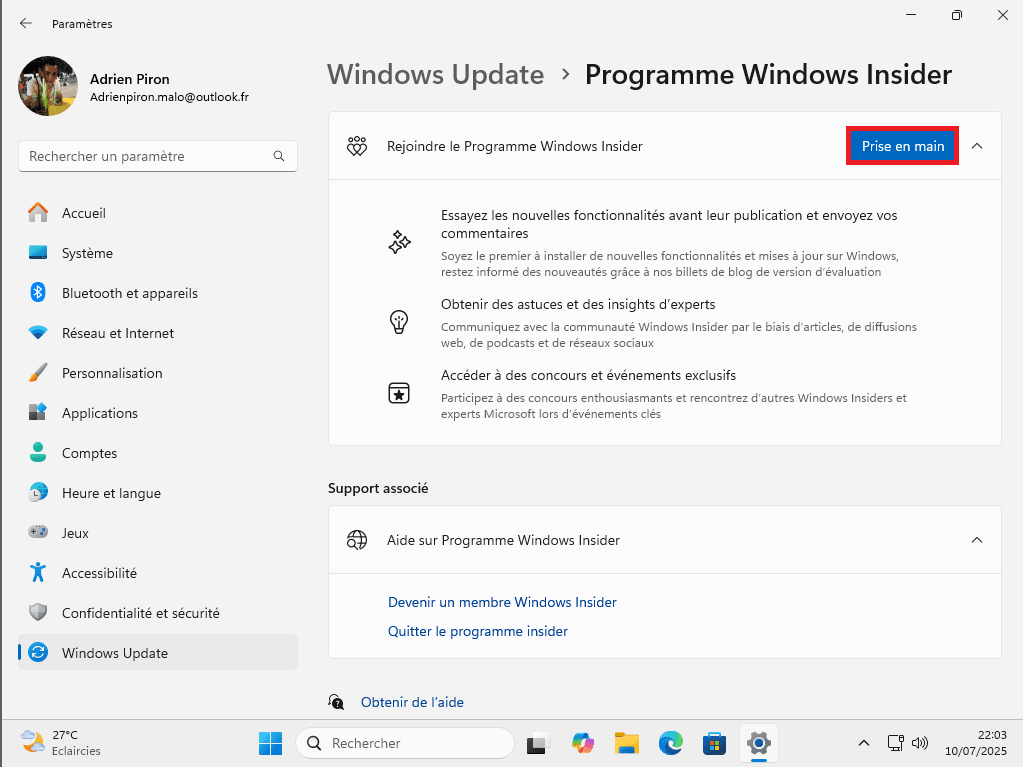Click the lightbulb icon for astuces
The image size is (1023, 767).
coord(399,322)
